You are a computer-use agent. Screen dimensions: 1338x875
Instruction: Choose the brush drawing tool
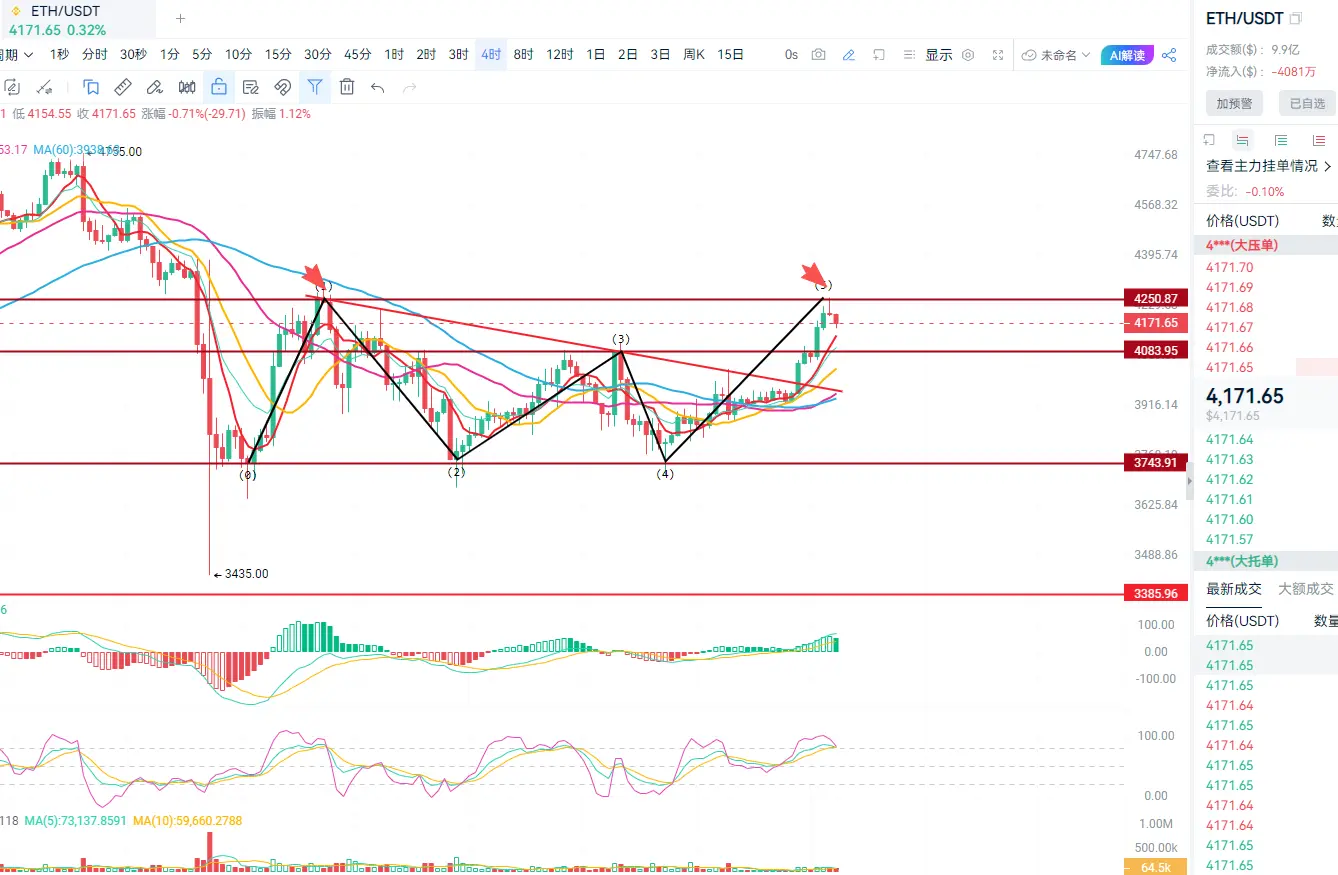click(155, 87)
